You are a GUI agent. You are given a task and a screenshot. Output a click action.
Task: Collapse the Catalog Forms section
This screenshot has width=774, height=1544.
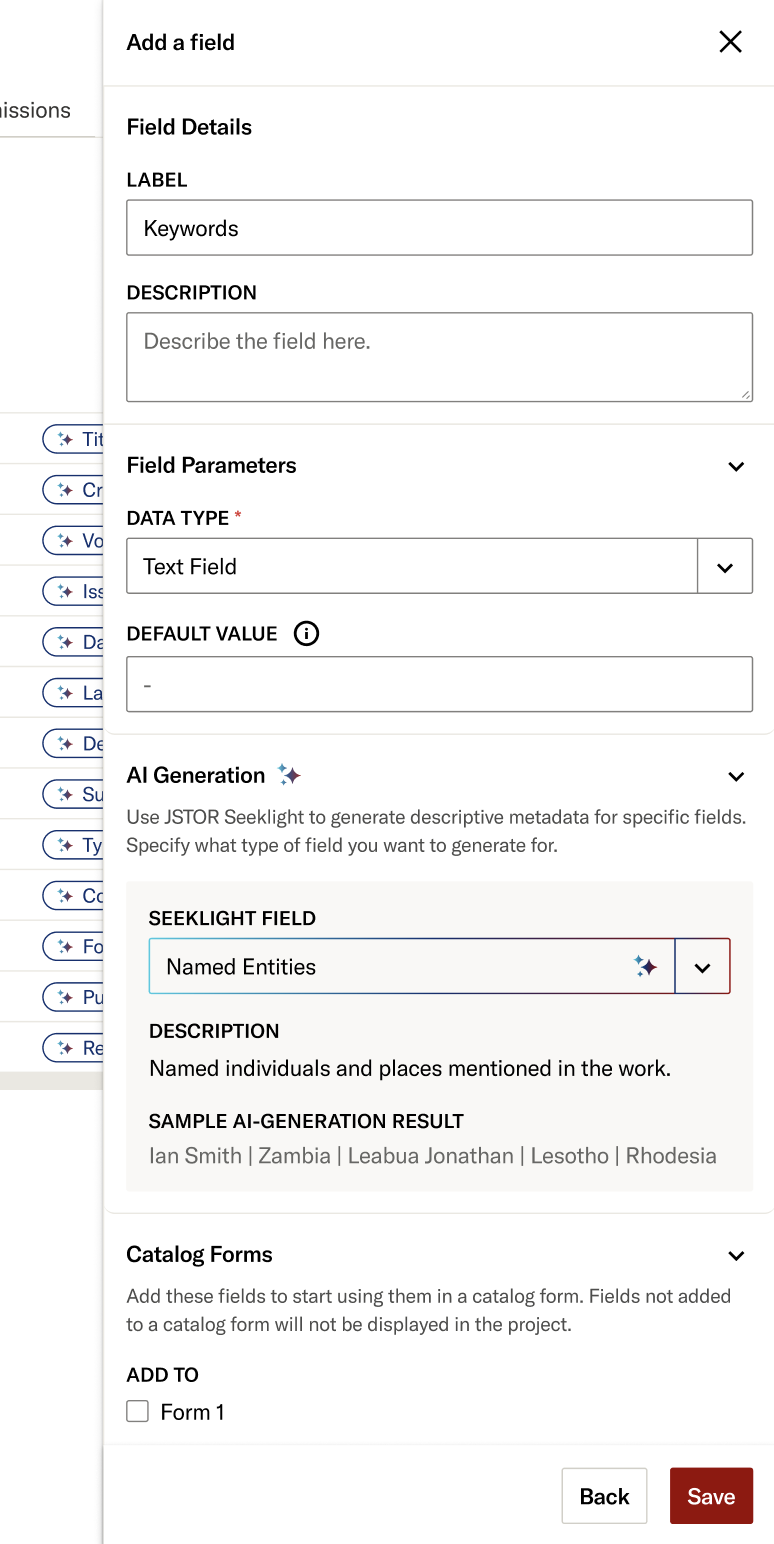(737, 1255)
